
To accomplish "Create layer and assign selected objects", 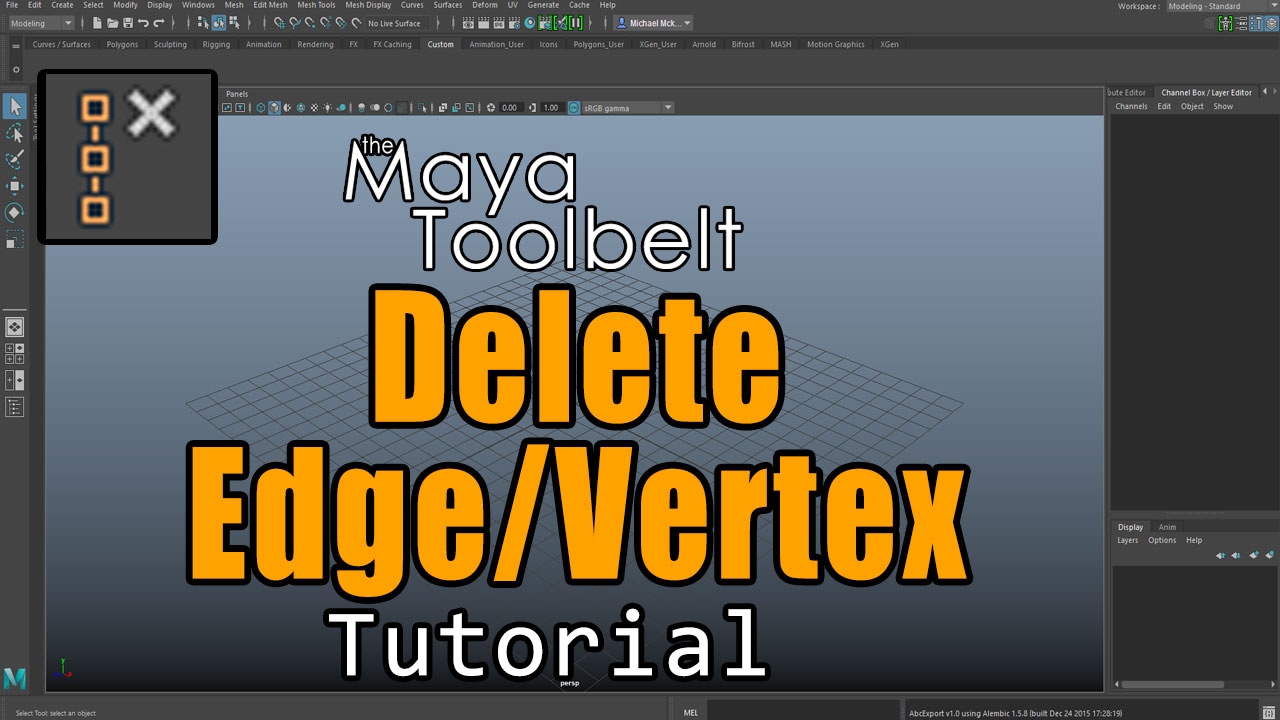I will [1270, 555].
